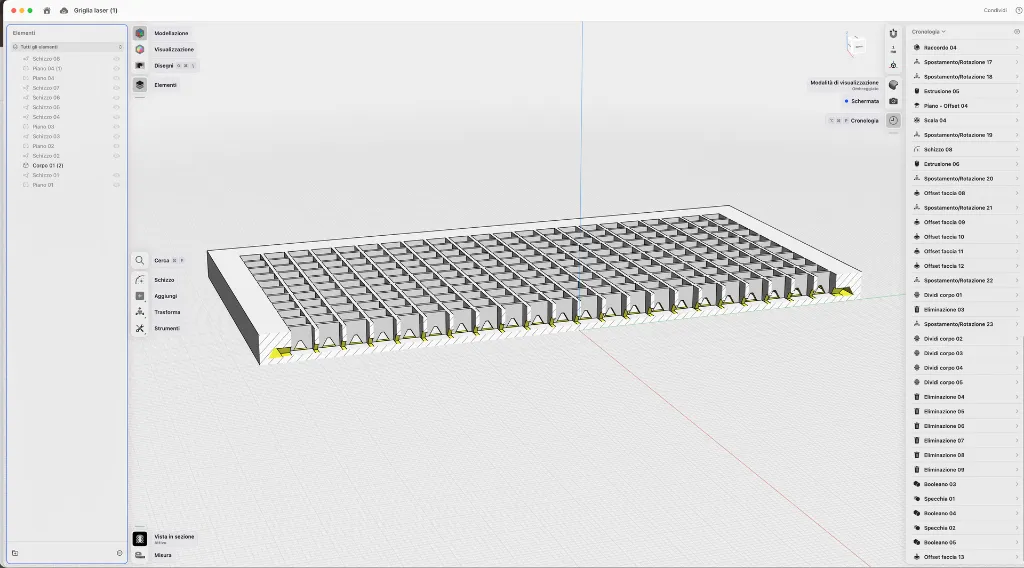Expand the Booleano 03 history entry
The height and width of the screenshot is (568, 1024).
pos(1017,484)
